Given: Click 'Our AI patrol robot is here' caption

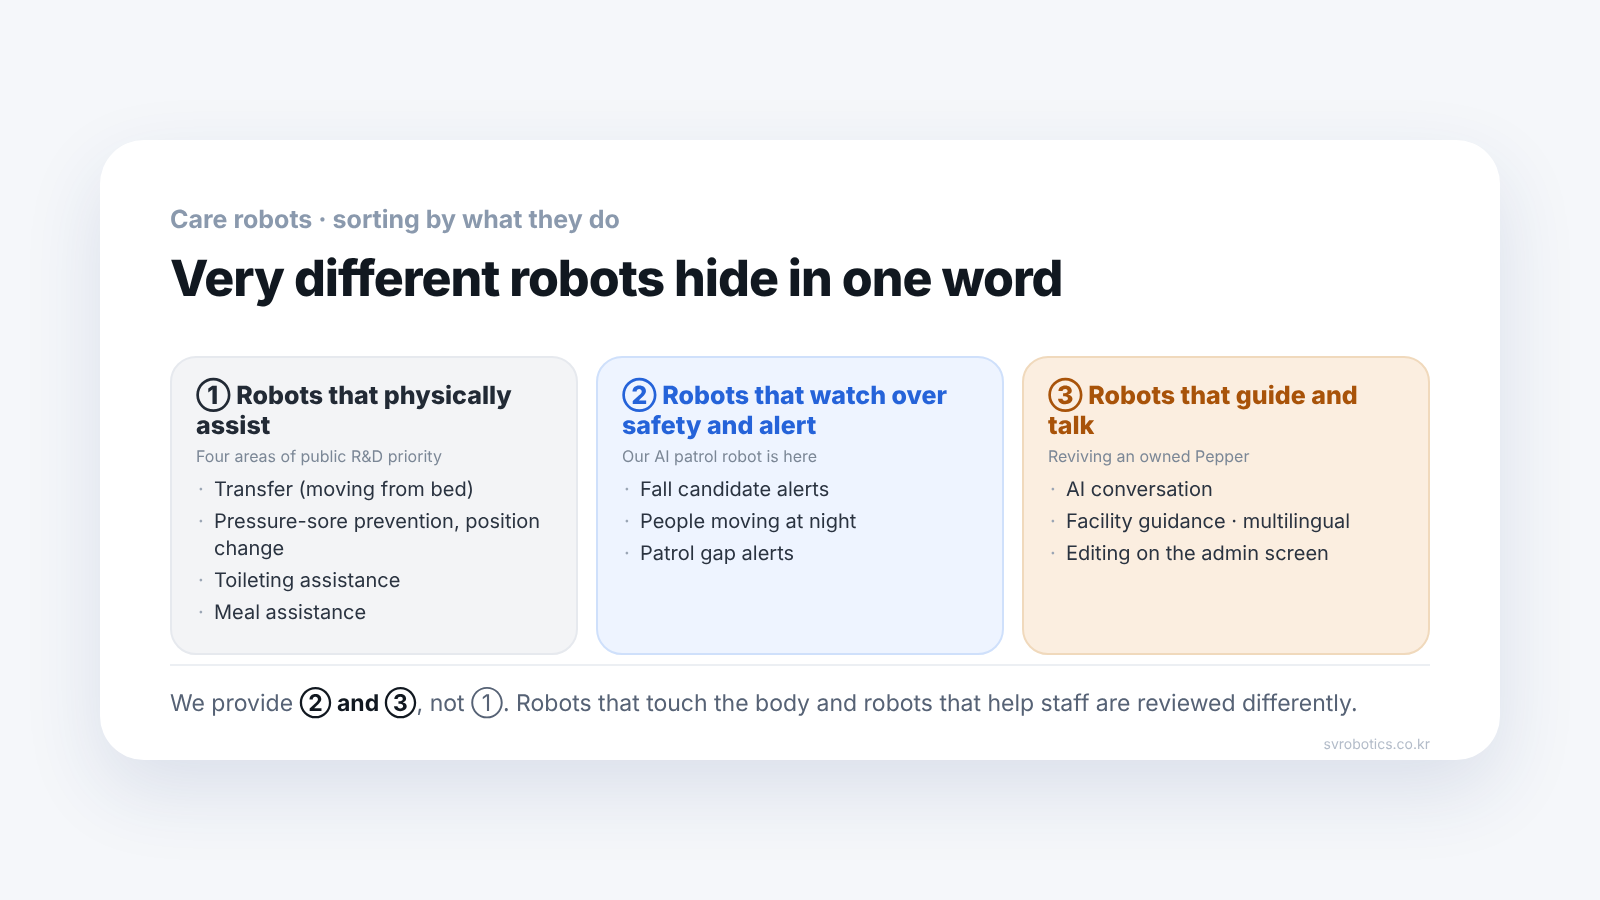Looking at the screenshot, I should click(x=719, y=456).
